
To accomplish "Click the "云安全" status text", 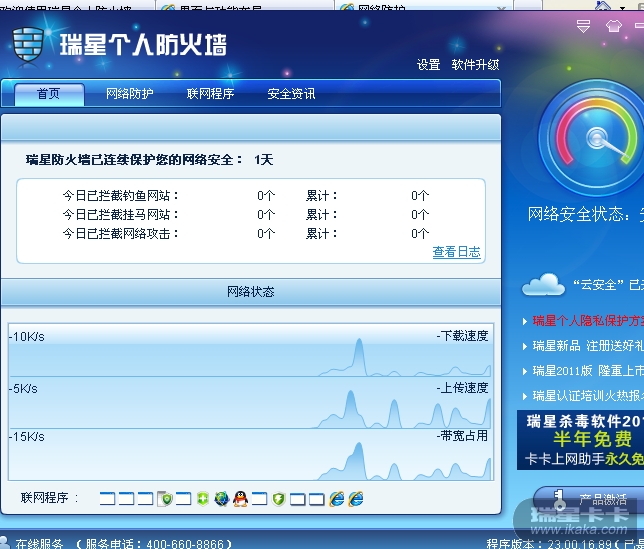I will (608, 285).
